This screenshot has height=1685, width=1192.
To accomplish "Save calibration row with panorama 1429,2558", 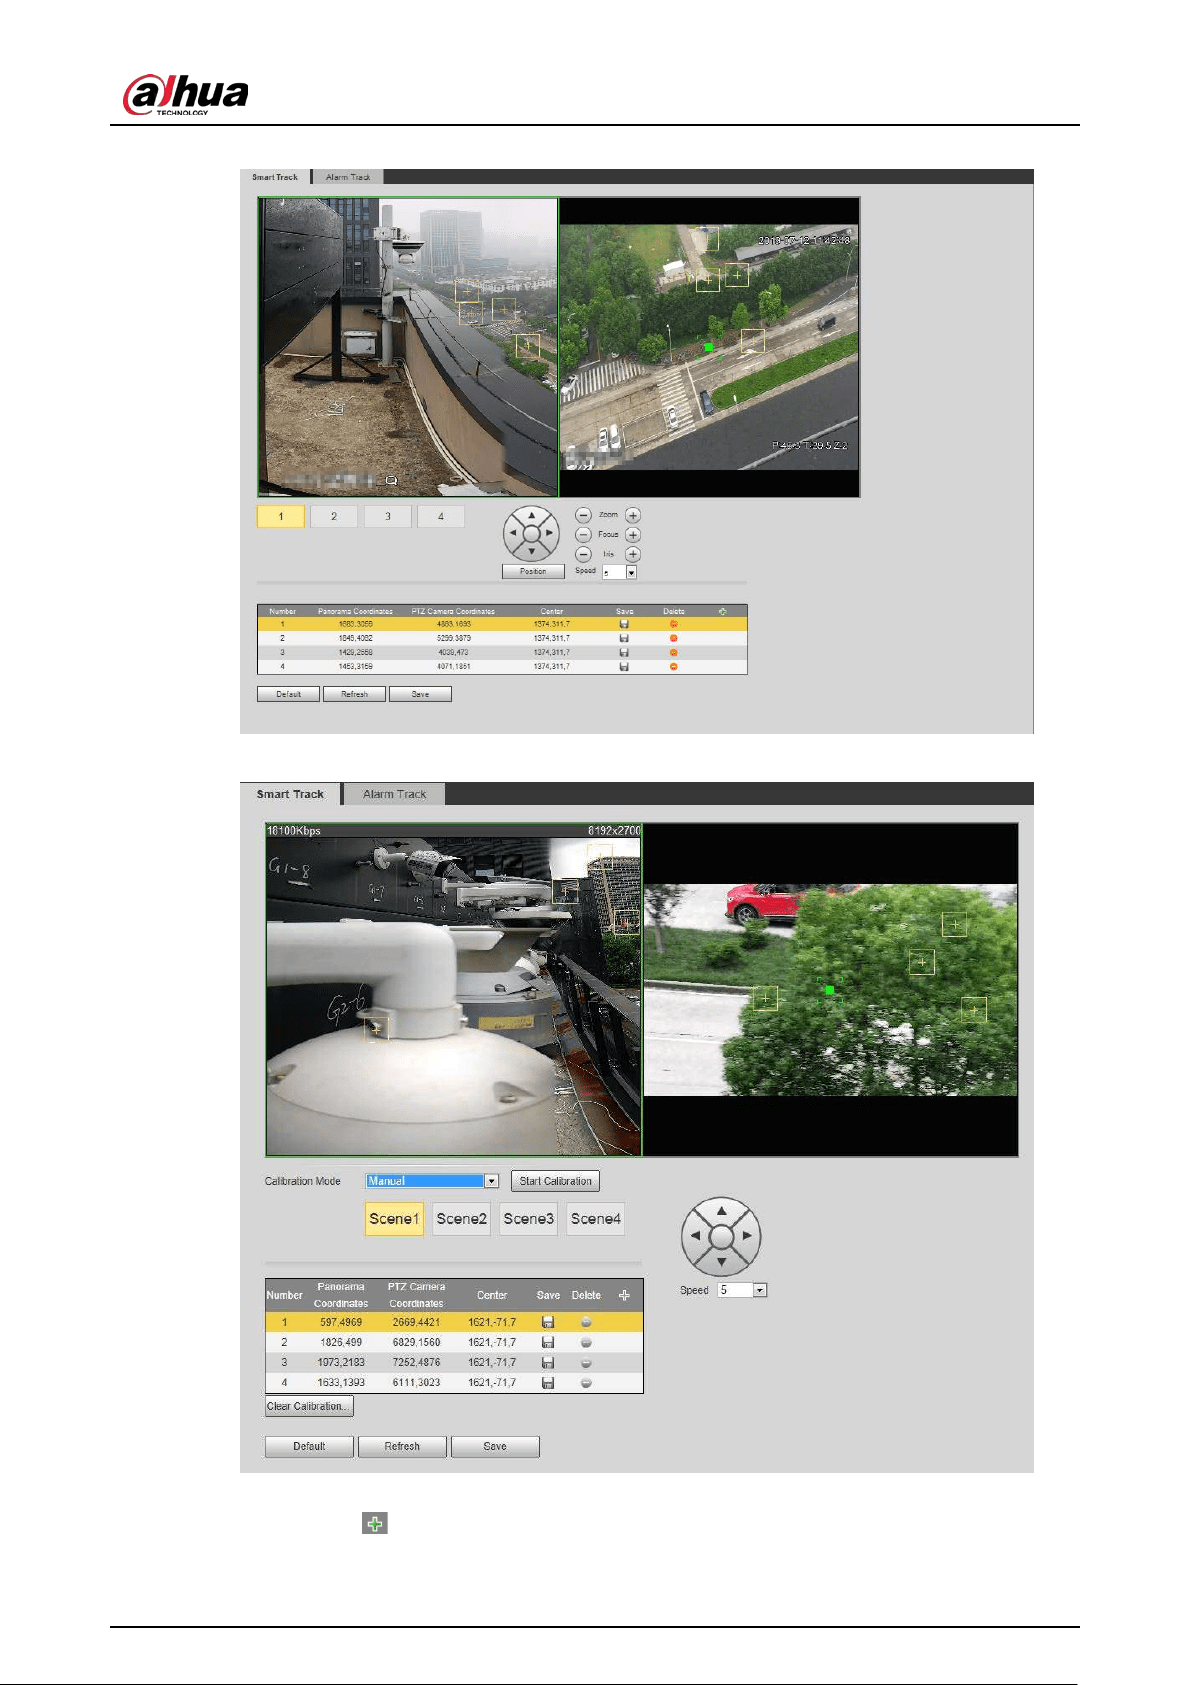I will pyautogui.click(x=624, y=652).
